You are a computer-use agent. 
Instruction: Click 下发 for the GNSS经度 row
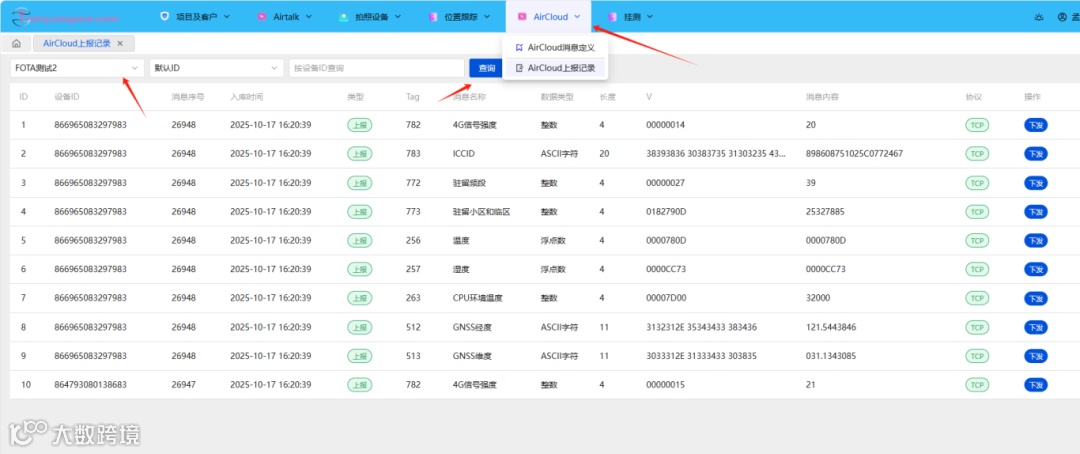coord(1035,327)
